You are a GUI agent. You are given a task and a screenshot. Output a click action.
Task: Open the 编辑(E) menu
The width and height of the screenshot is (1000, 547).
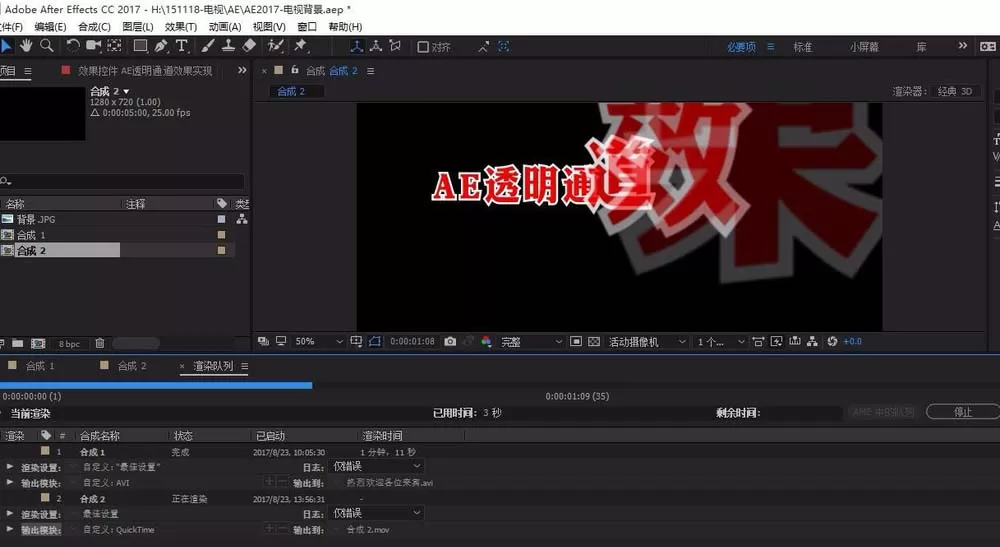[50, 27]
